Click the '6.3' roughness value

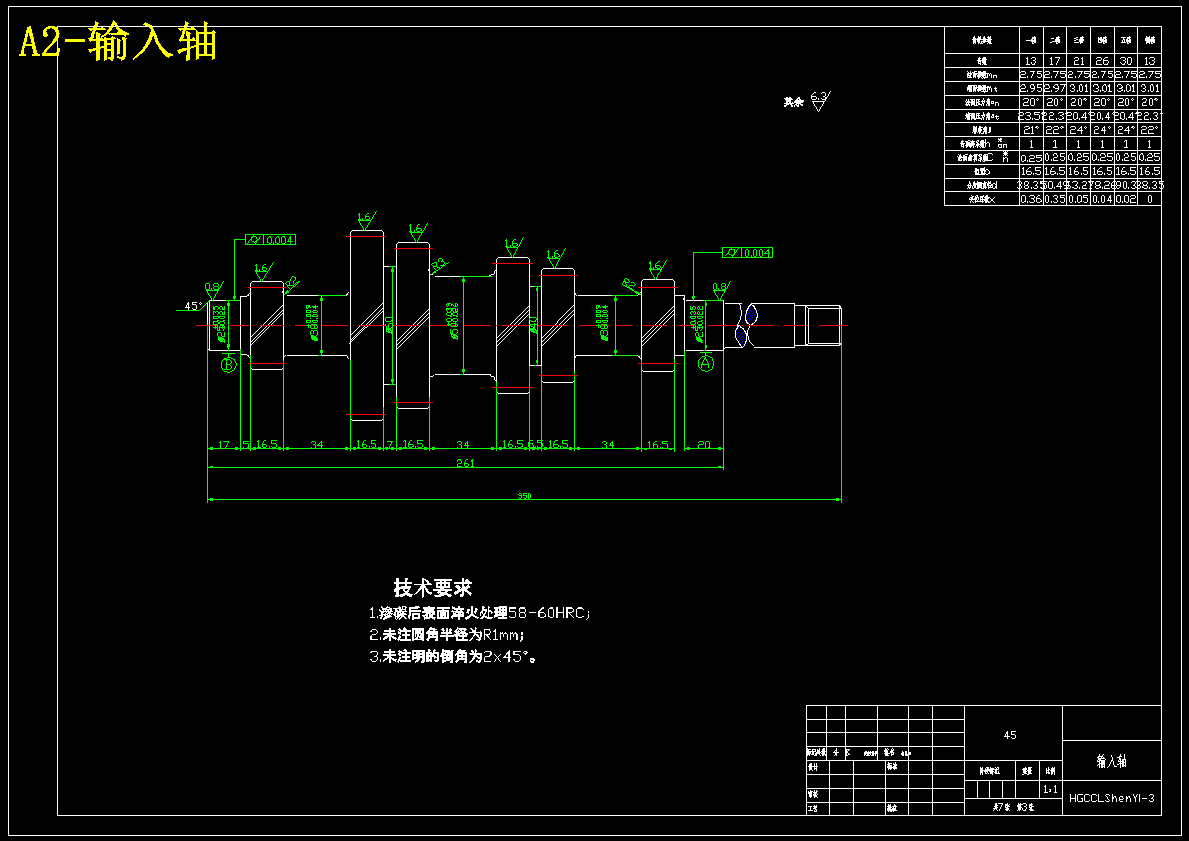[819, 96]
